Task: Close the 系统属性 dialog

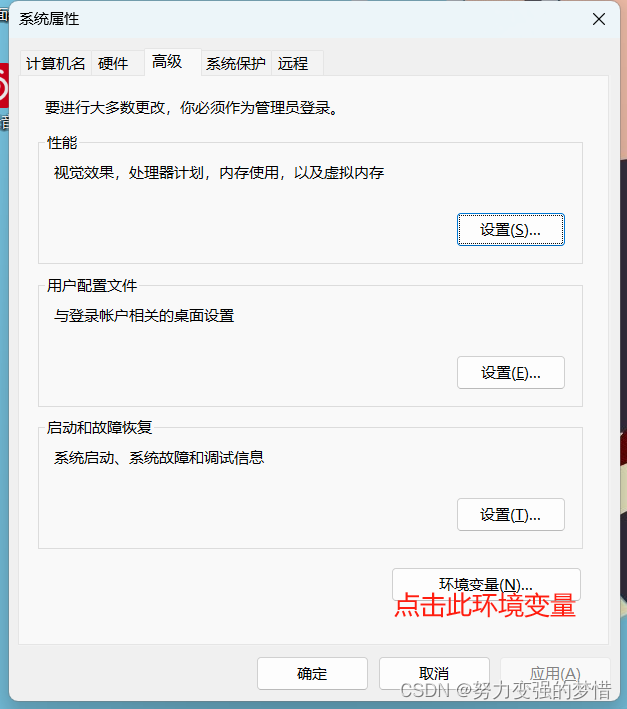Action: (x=599, y=19)
